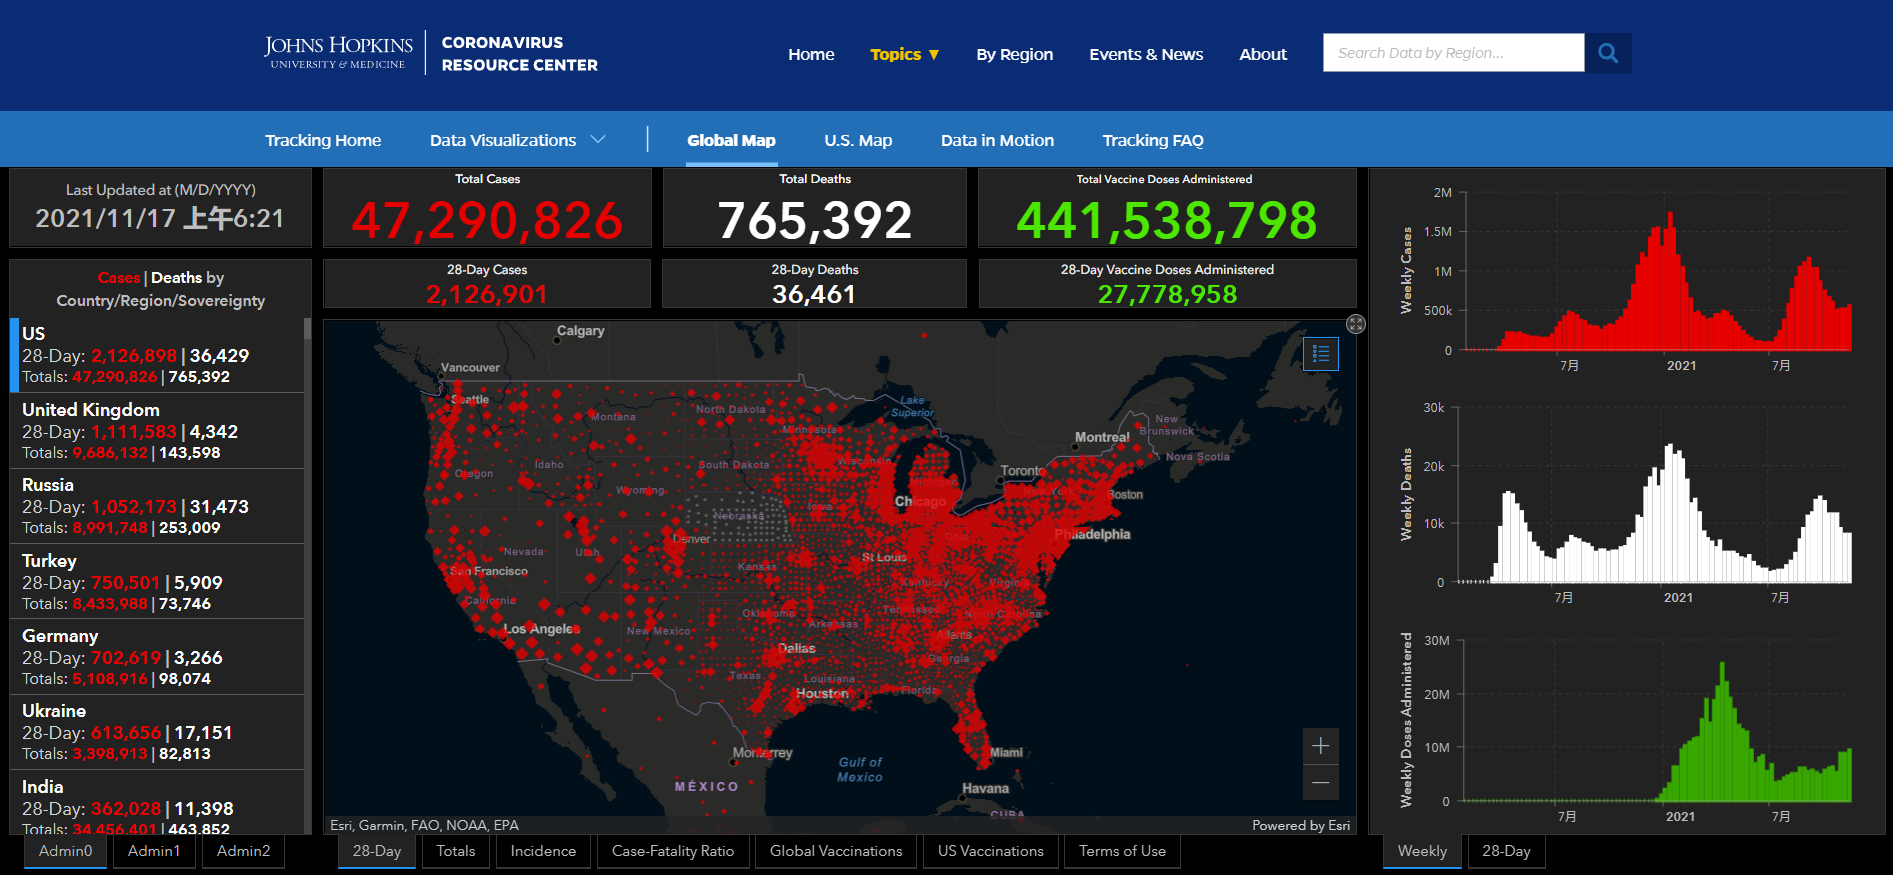
Task: Go to the Home page
Action: pos(811,54)
